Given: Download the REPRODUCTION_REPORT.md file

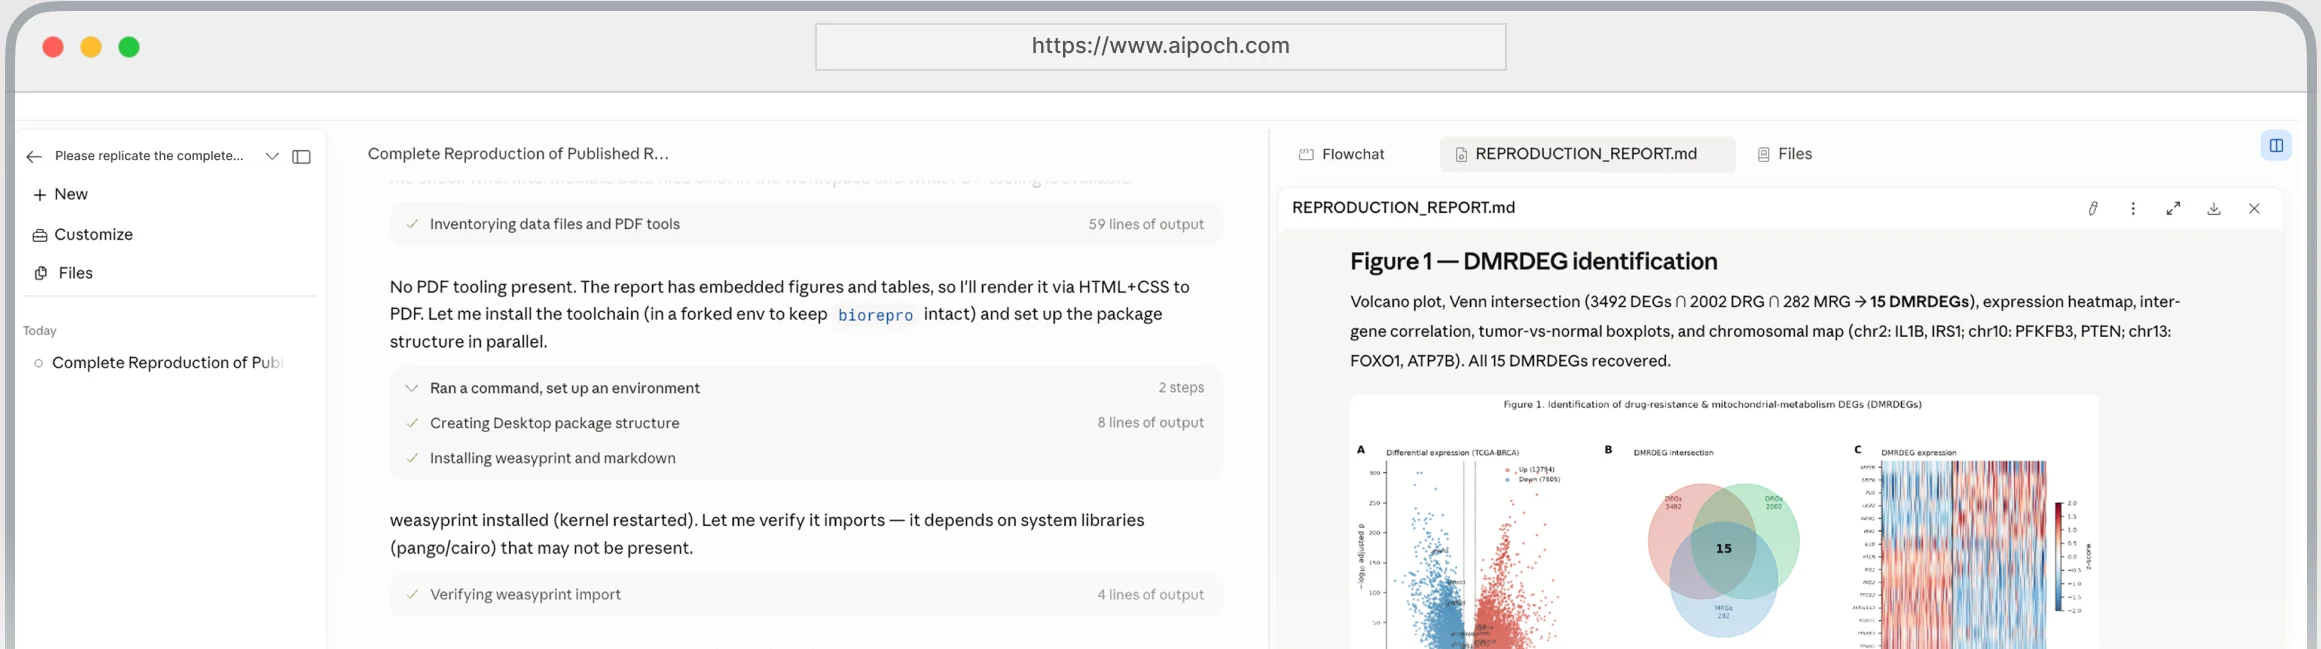Looking at the screenshot, I should point(2214,209).
